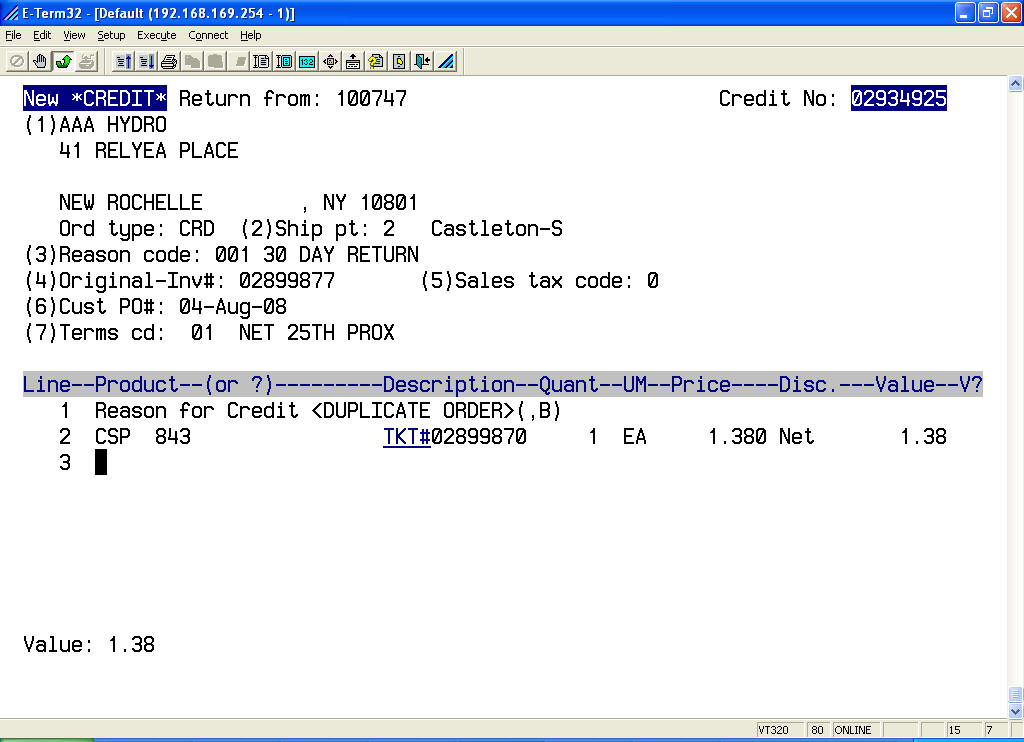Open the Execute menu

pyautogui.click(x=156, y=35)
